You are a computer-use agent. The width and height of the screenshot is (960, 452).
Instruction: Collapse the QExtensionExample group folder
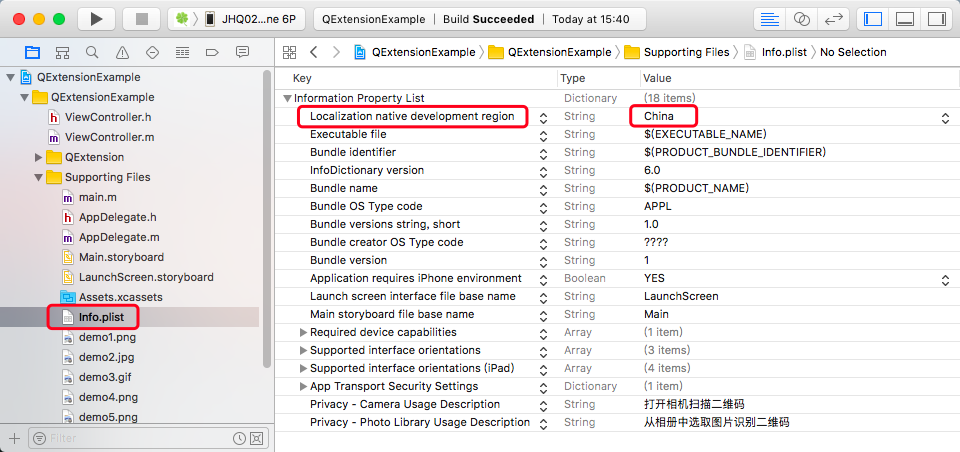pyautogui.click(x=24, y=97)
